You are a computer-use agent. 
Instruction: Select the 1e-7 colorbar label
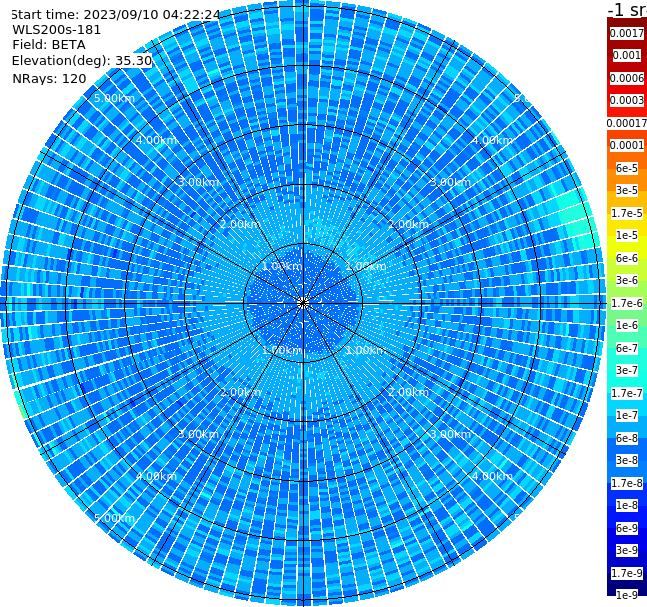tap(627, 415)
